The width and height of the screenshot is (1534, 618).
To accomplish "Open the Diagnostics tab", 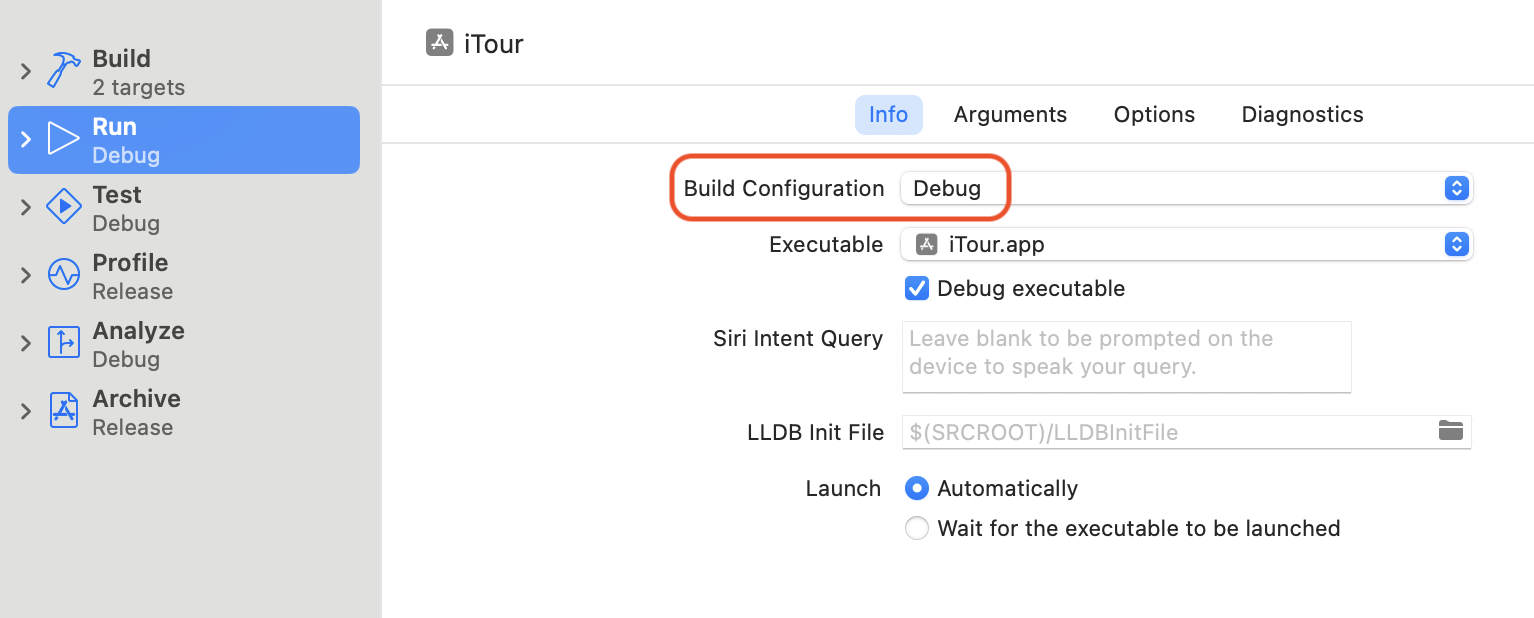I will 1302,115.
